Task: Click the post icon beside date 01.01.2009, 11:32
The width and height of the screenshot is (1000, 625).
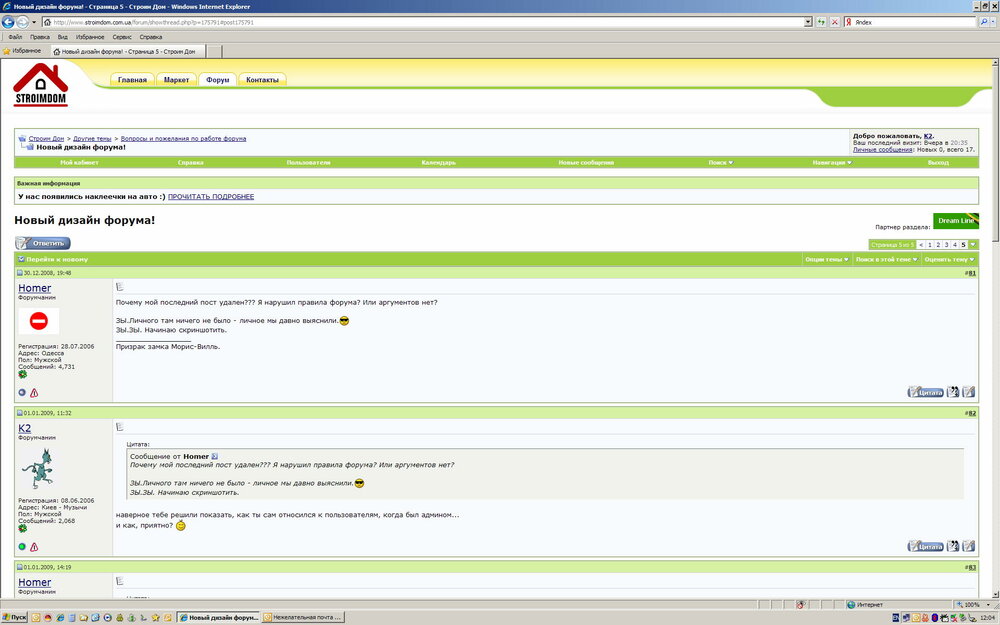Action: 20,413
